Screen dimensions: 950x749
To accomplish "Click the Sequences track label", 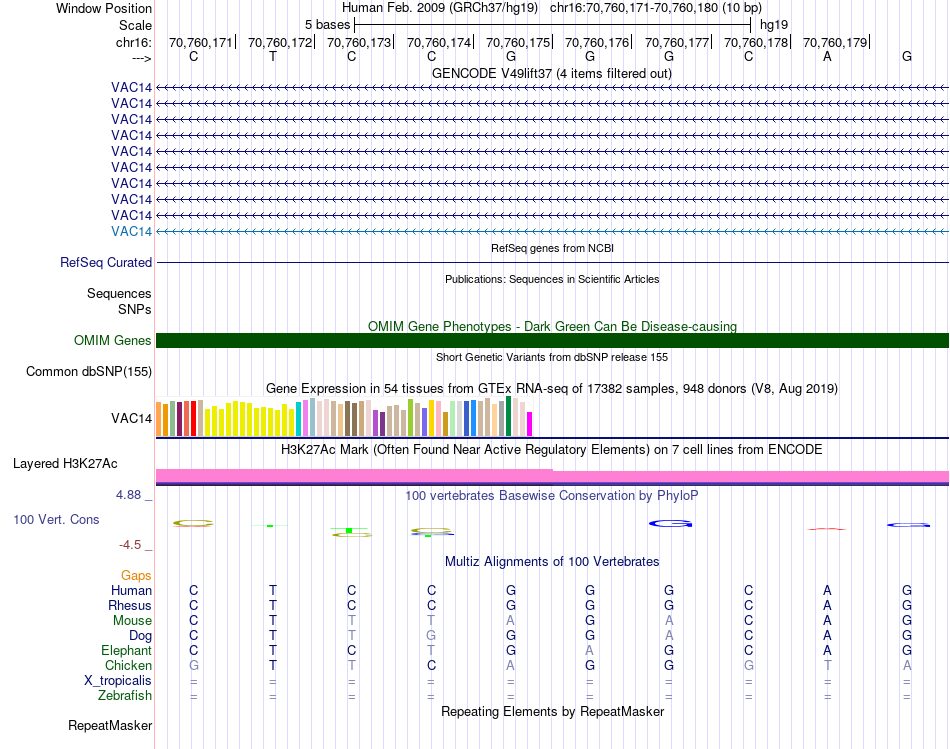I will [x=119, y=293].
